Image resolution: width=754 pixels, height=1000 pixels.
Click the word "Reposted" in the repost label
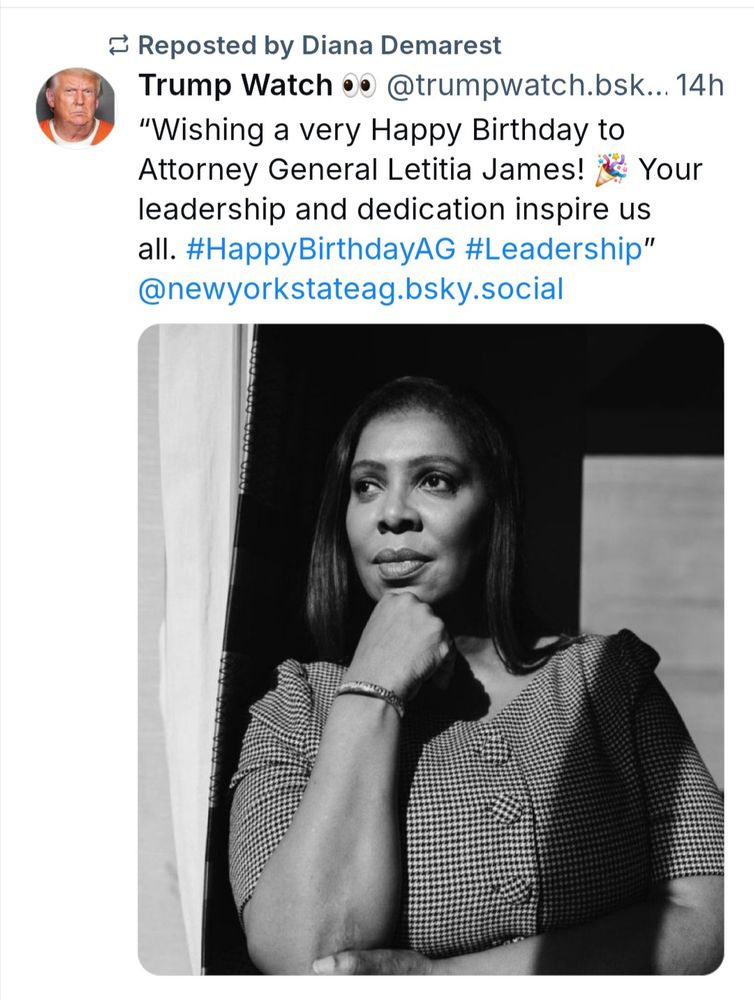point(193,45)
